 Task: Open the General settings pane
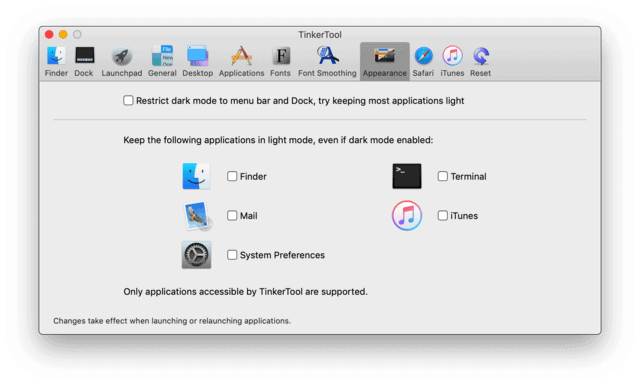pyautogui.click(x=162, y=61)
